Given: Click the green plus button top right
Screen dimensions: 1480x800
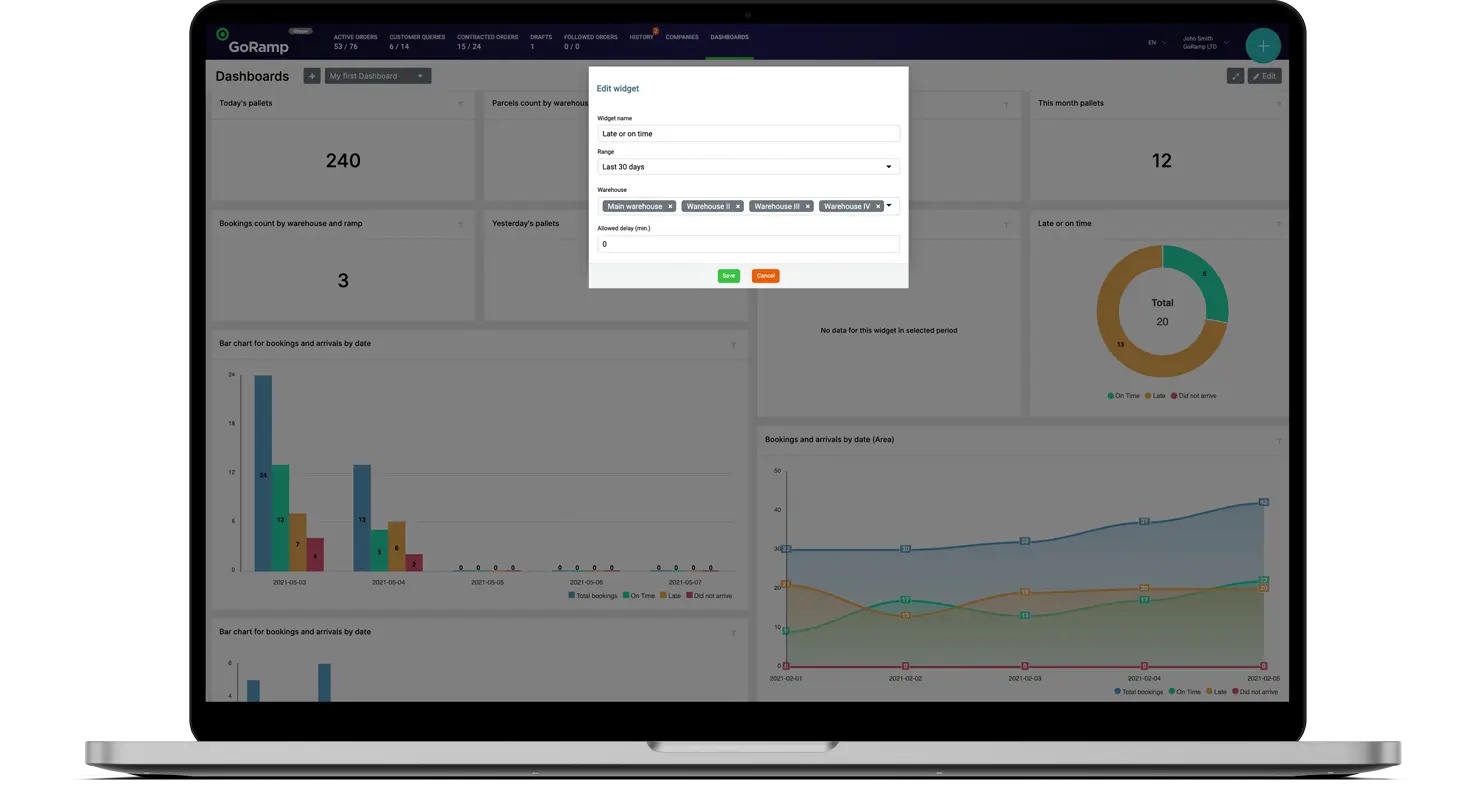Looking at the screenshot, I should coord(1263,45).
